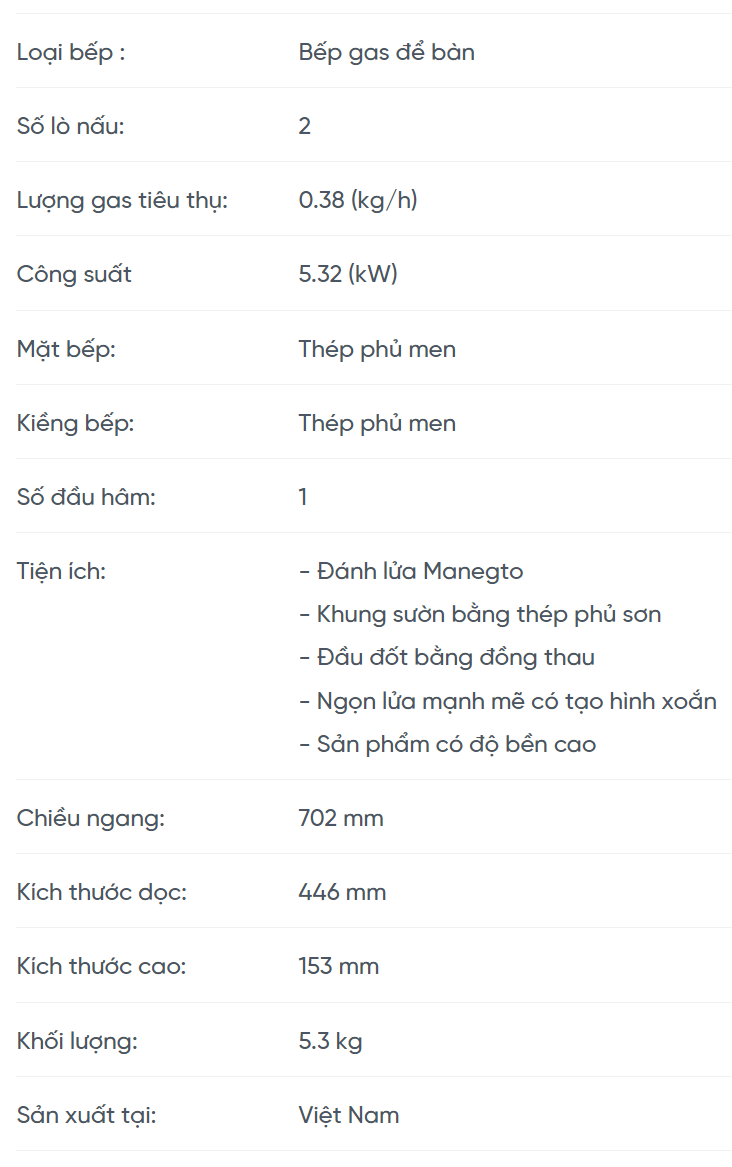This screenshot has height=1167, width=732.
Task: Click the 'Mặt bếp' label
Action: click(x=66, y=349)
